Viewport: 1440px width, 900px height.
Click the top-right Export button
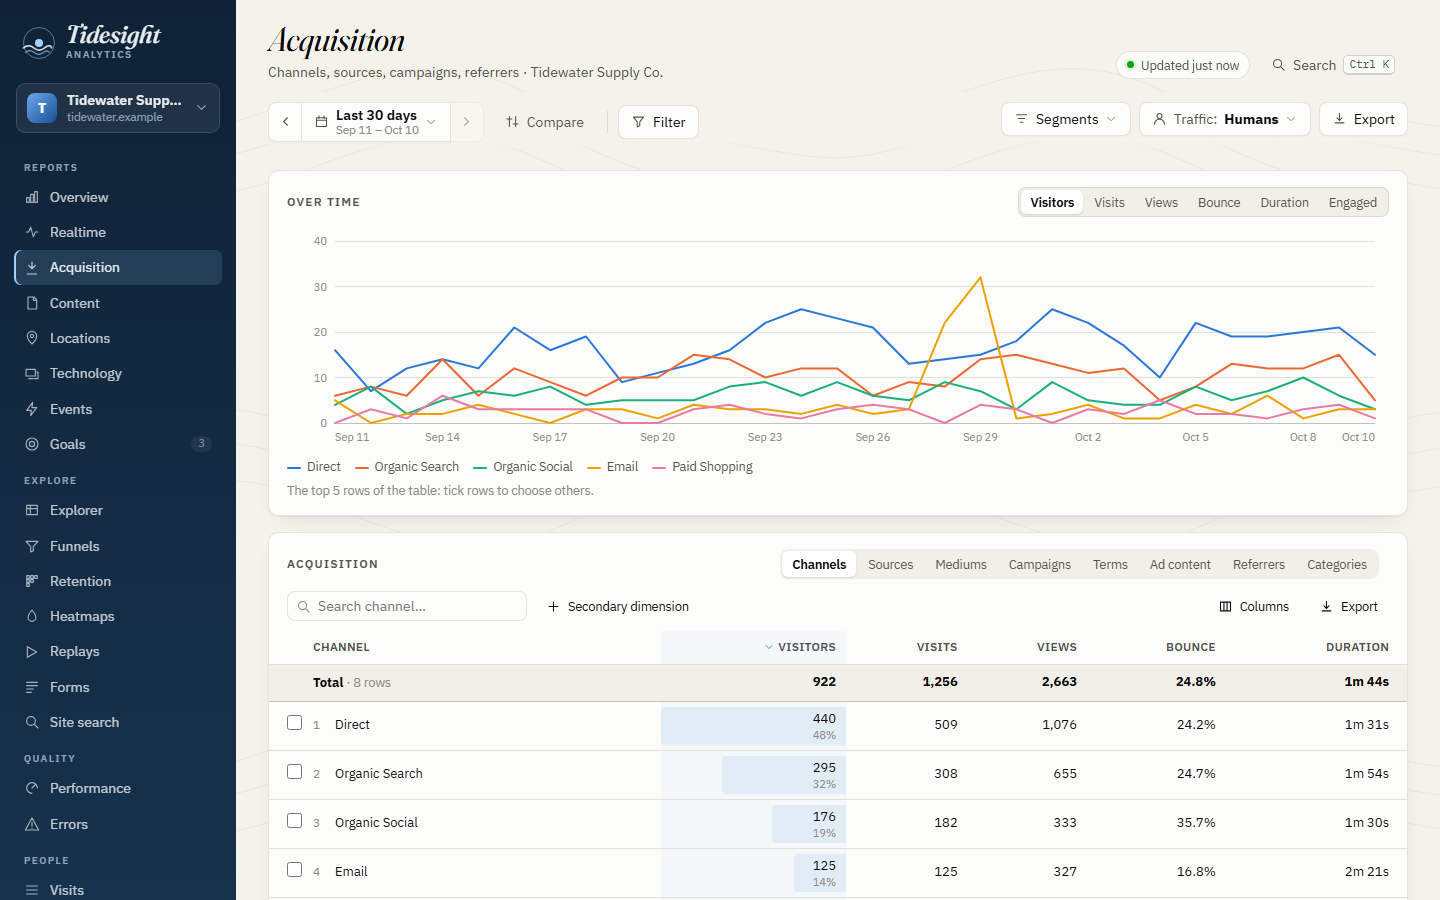pos(1363,119)
